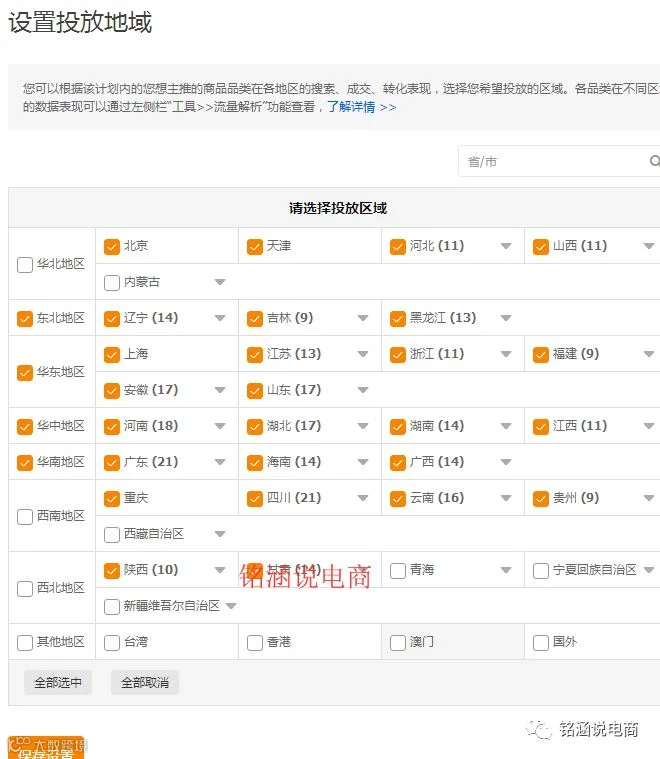Click the orange 保存设置 button
Image resolution: width=660 pixels, height=759 pixels.
coord(46,747)
